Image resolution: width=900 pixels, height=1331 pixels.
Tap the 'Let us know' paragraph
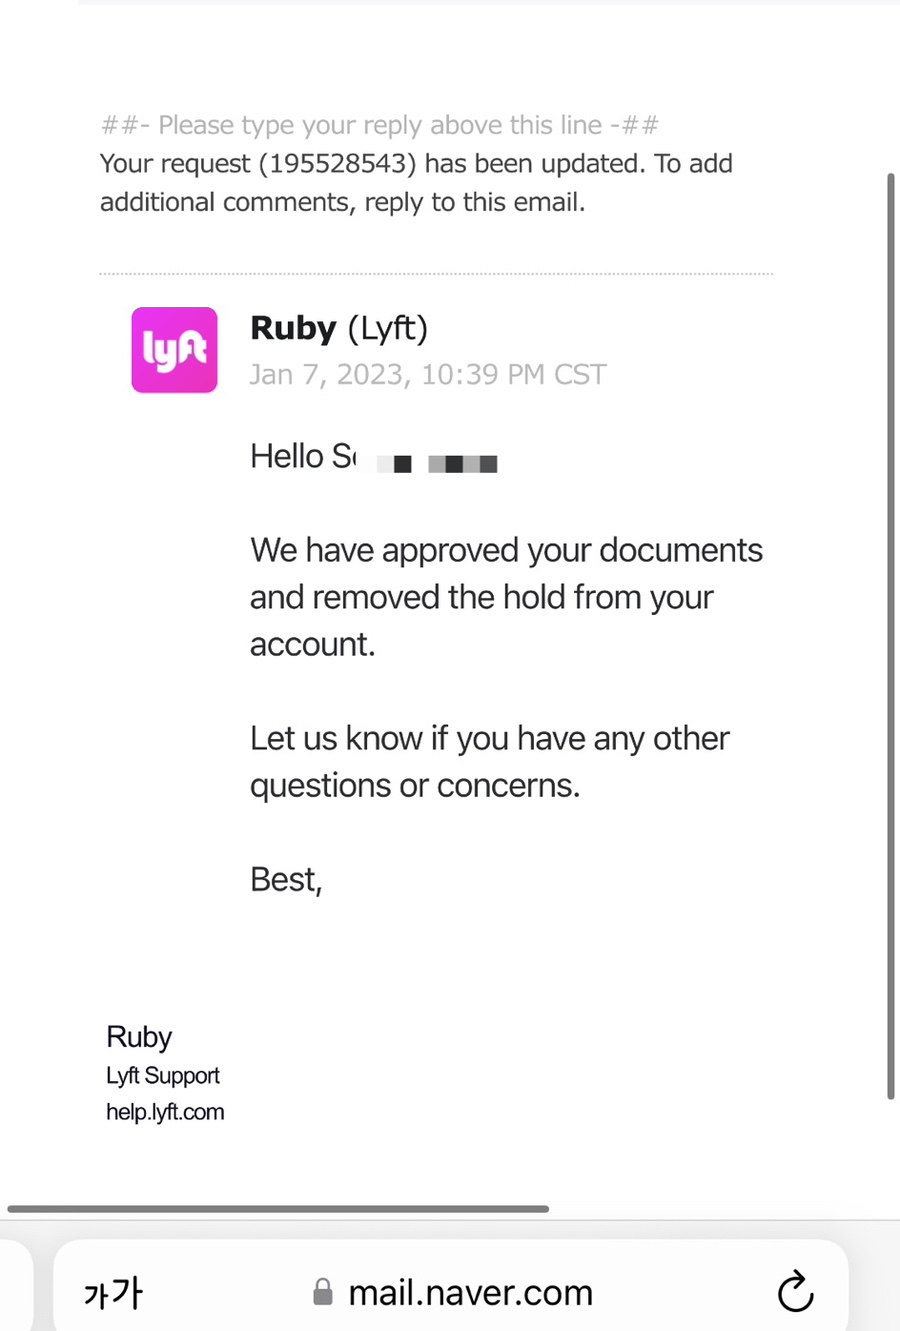click(490, 761)
